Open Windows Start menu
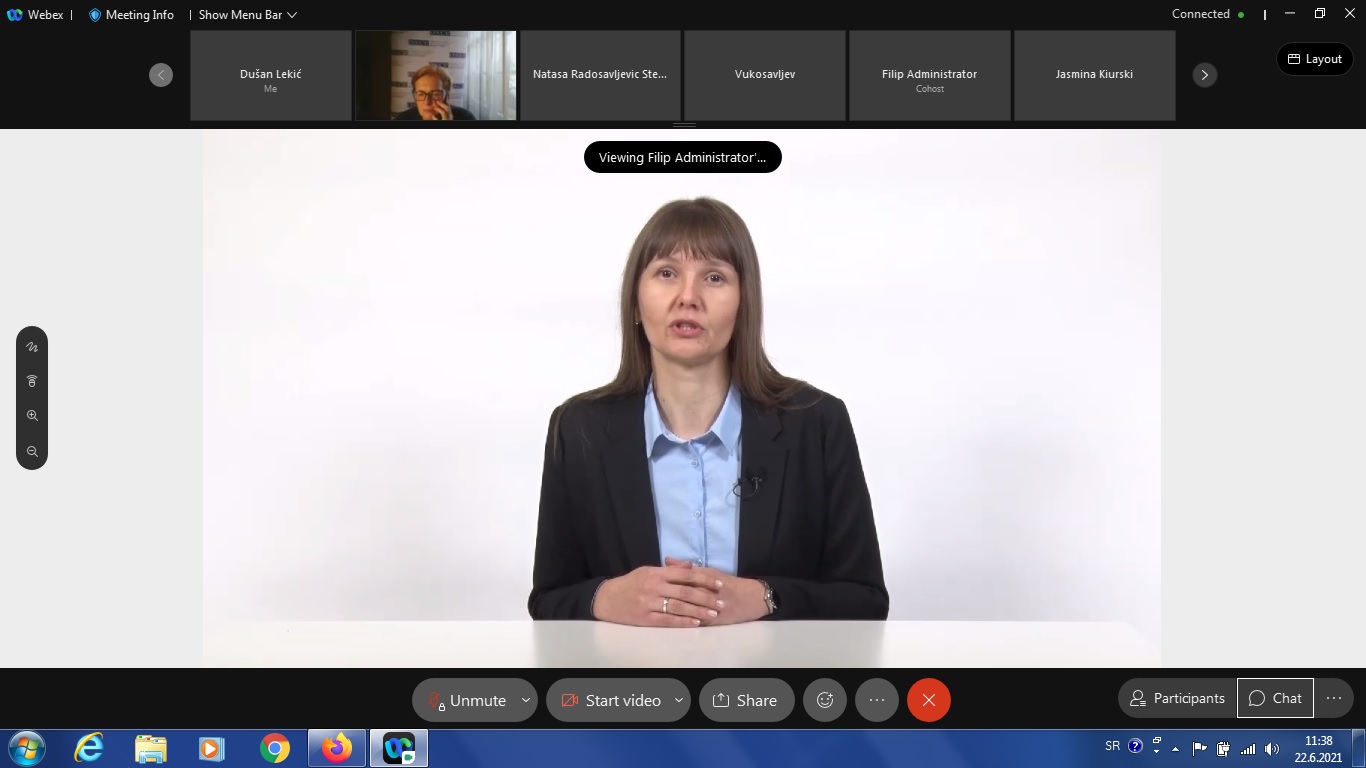Image resolution: width=1366 pixels, height=768 pixels. [x=26, y=748]
